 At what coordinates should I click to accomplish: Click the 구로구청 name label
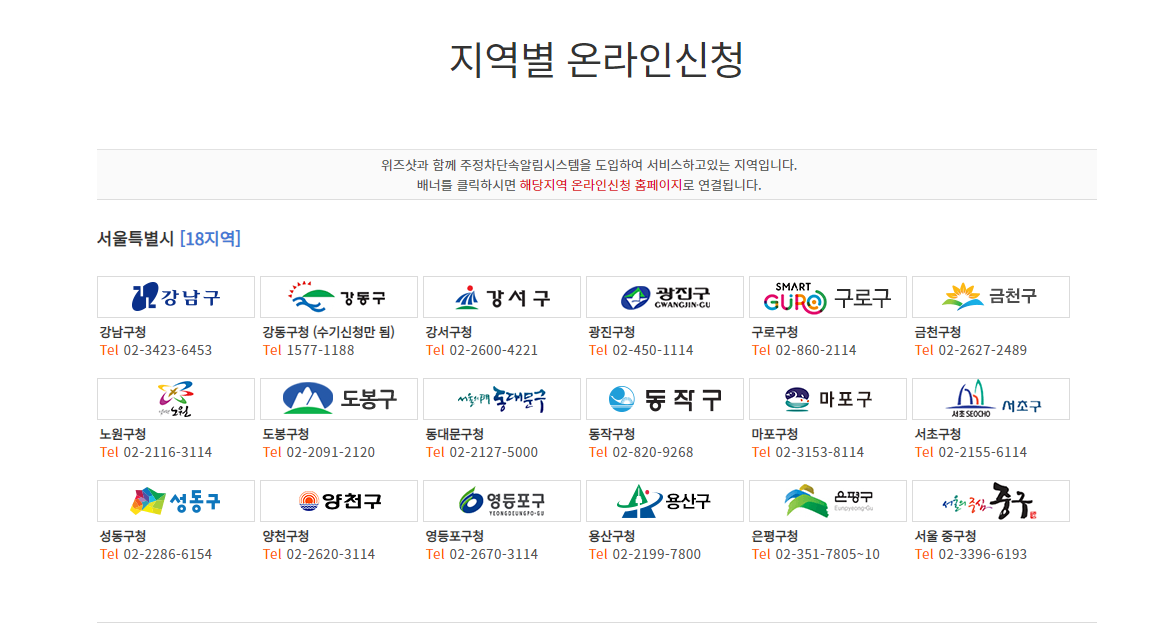(774, 332)
